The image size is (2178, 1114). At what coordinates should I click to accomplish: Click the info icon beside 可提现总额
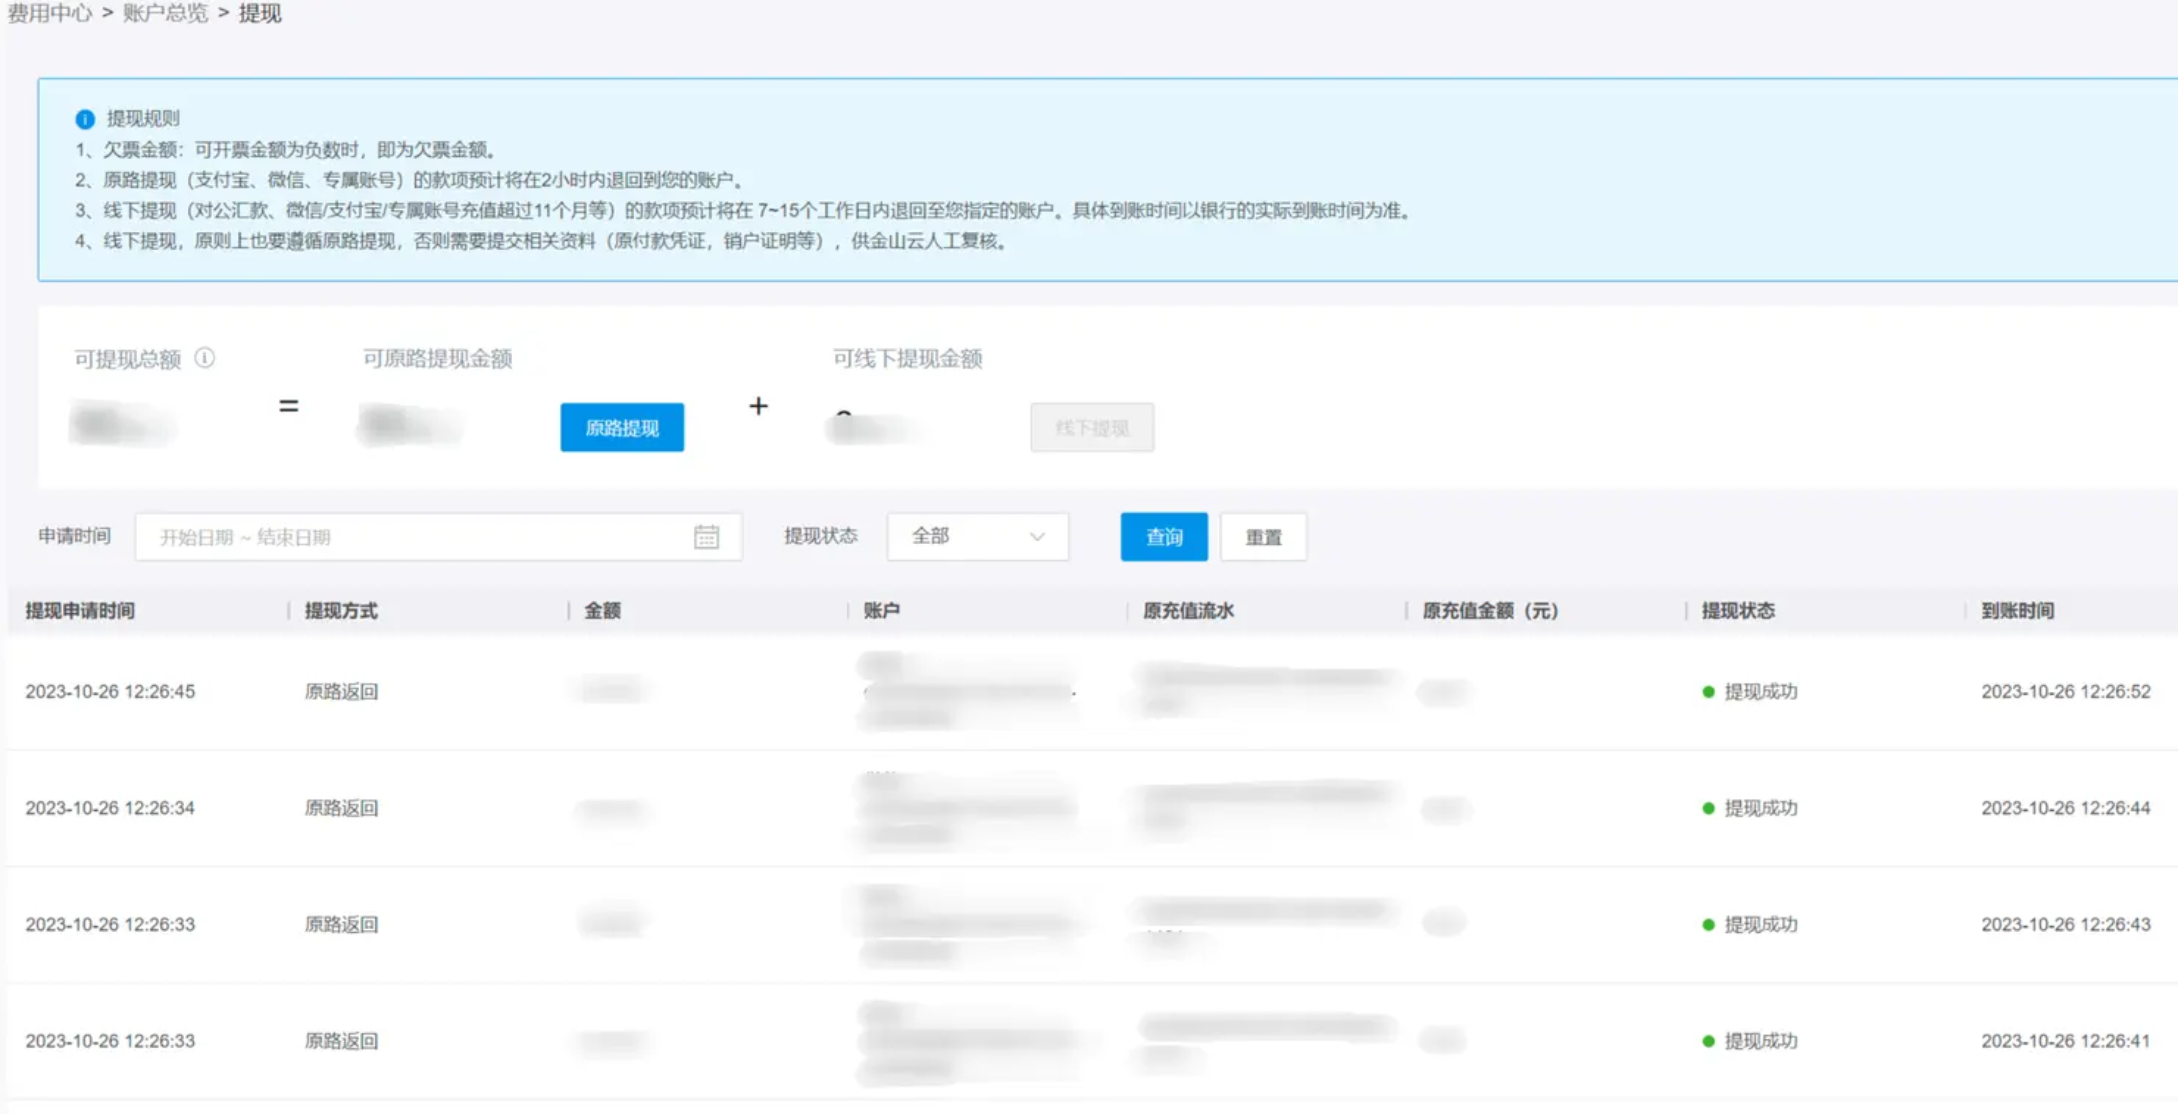[x=205, y=358]
